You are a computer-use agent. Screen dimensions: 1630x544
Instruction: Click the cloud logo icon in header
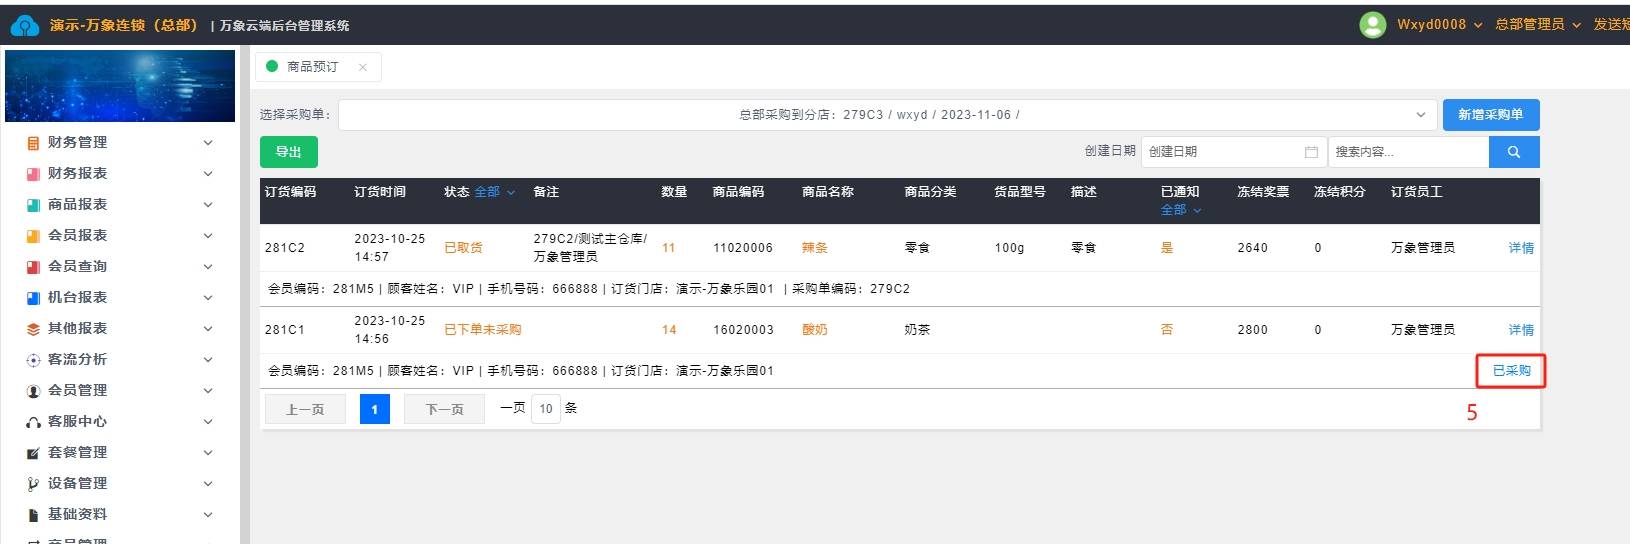tap(24, 25)
